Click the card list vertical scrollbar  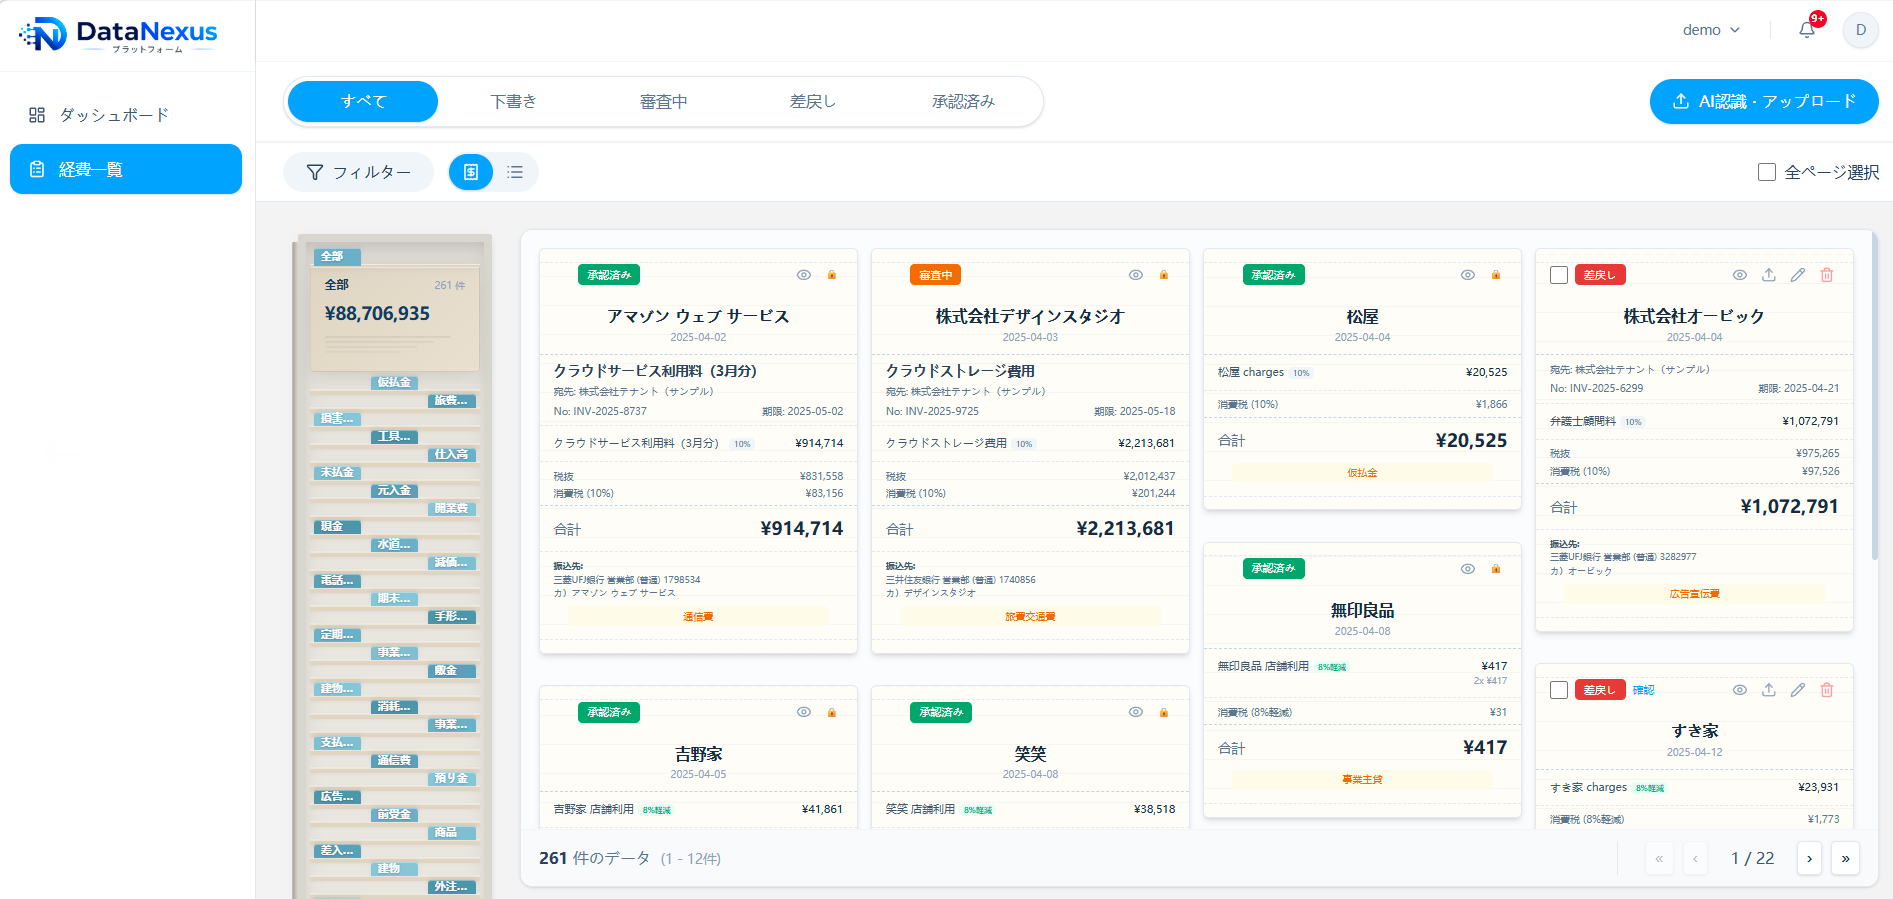[1875, 395]
